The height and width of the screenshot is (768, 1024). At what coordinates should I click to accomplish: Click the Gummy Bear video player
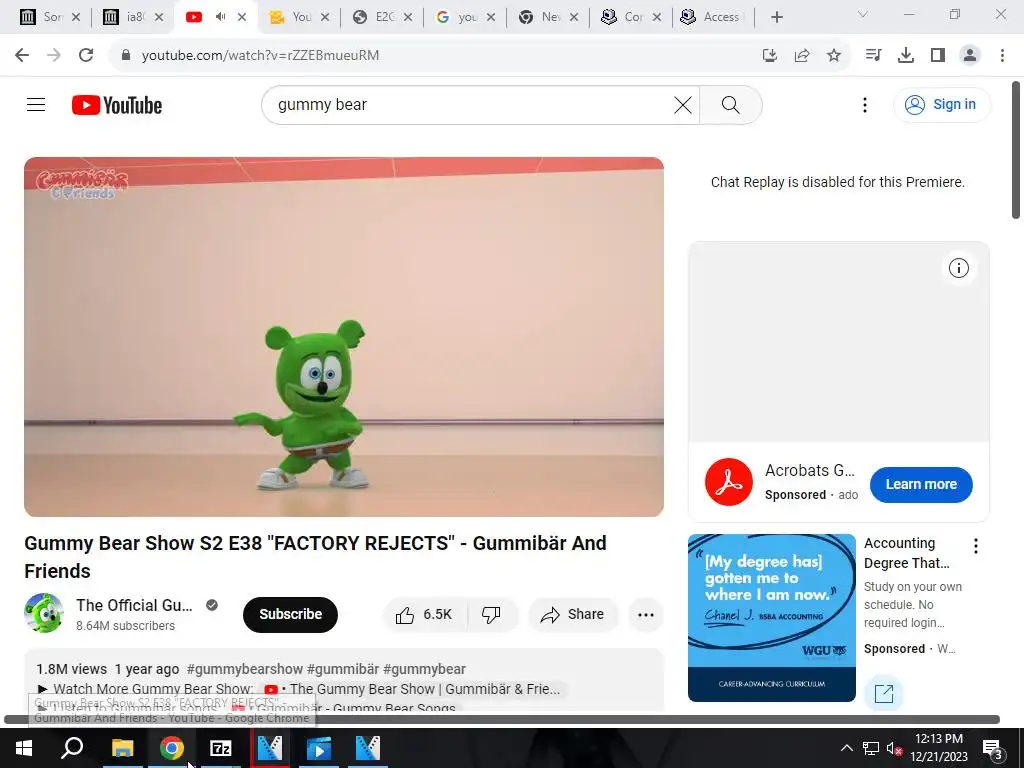(x=344, y=337)
